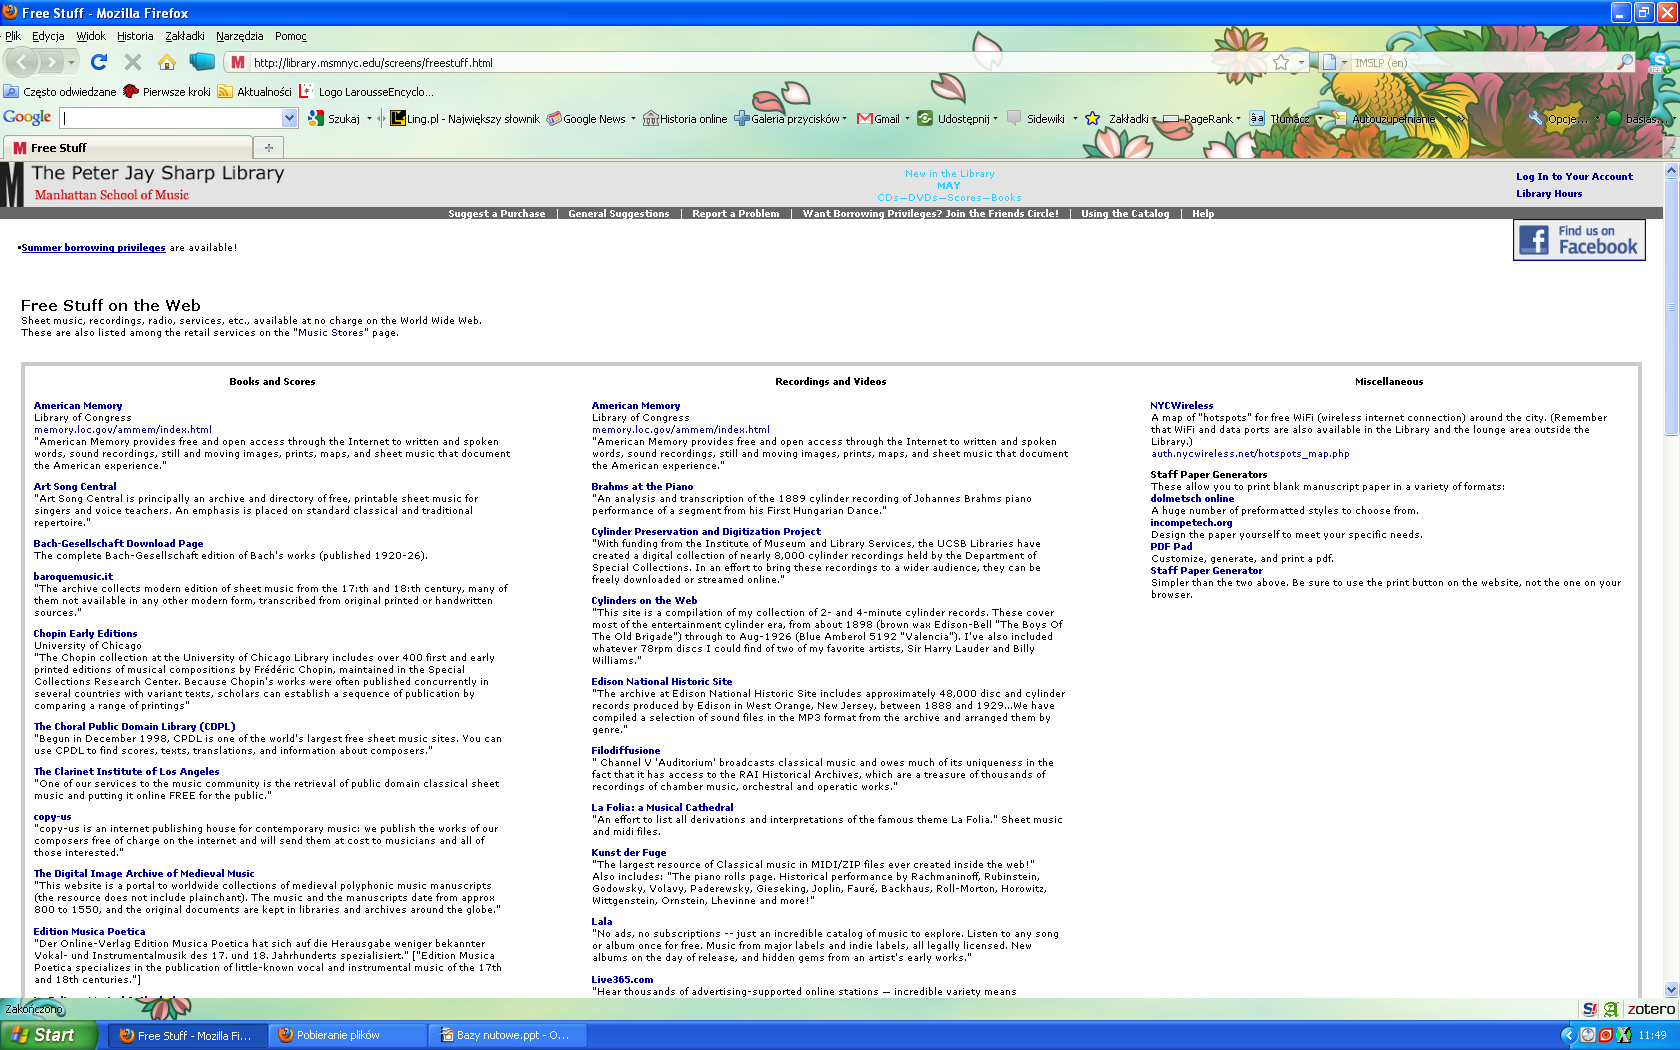Open Google News toolbar button
Image resolution: width=1680 pixels, height=1050 pixels.
coord(586,118)
